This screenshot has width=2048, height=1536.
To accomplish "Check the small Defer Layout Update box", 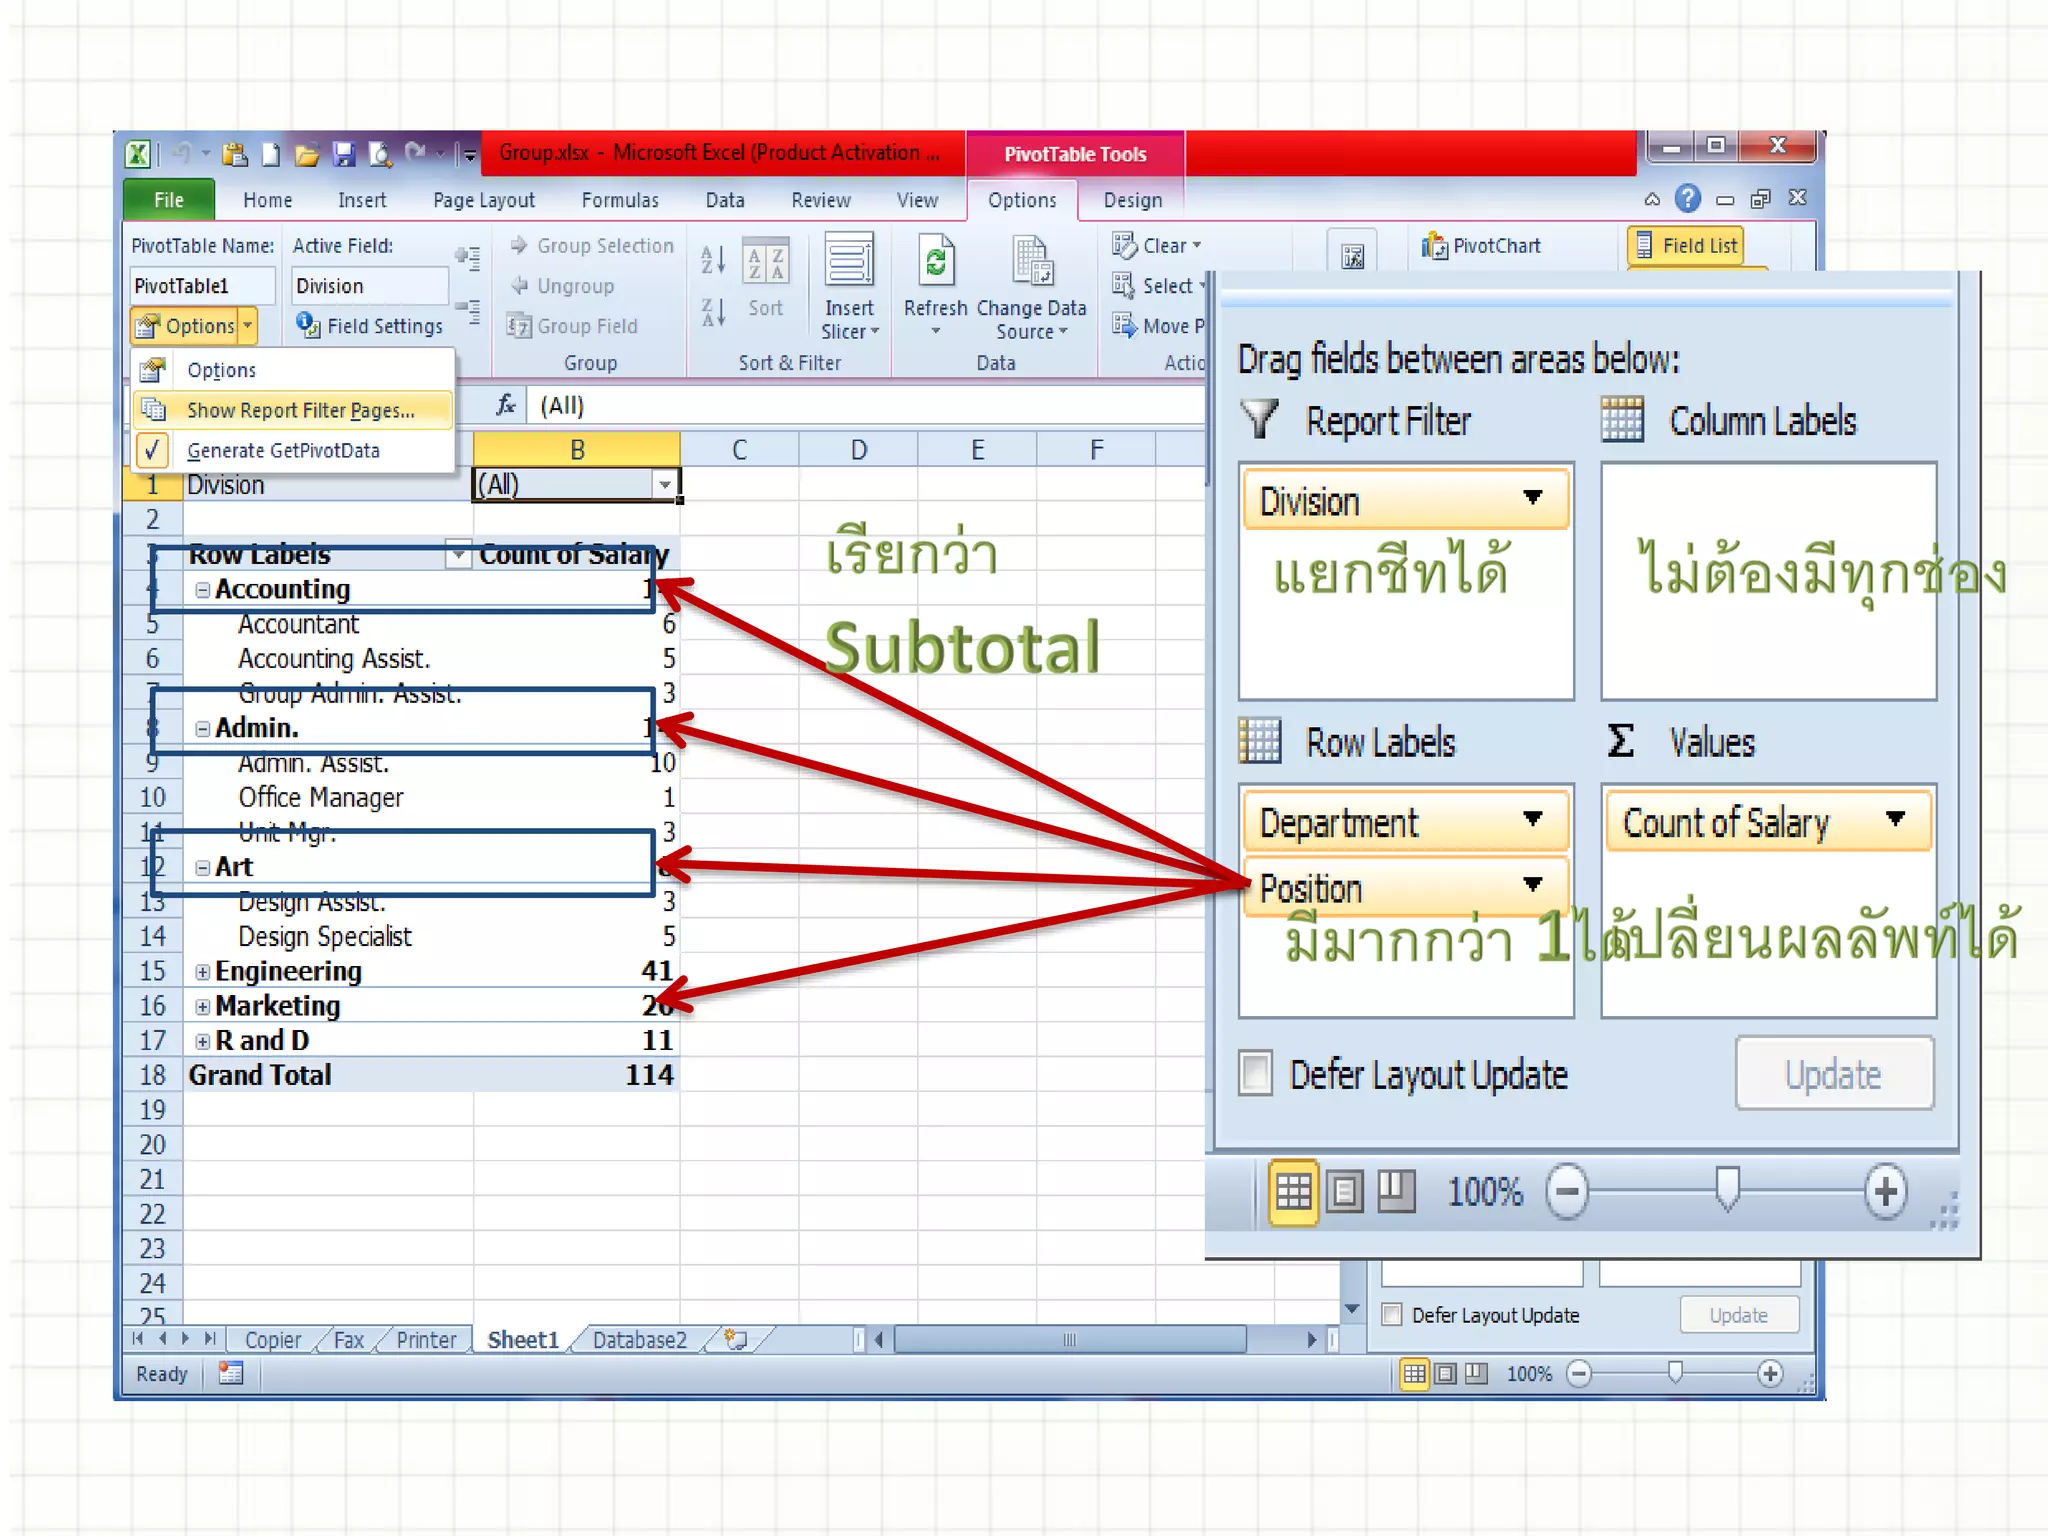I will (x=1392, y=1315).
